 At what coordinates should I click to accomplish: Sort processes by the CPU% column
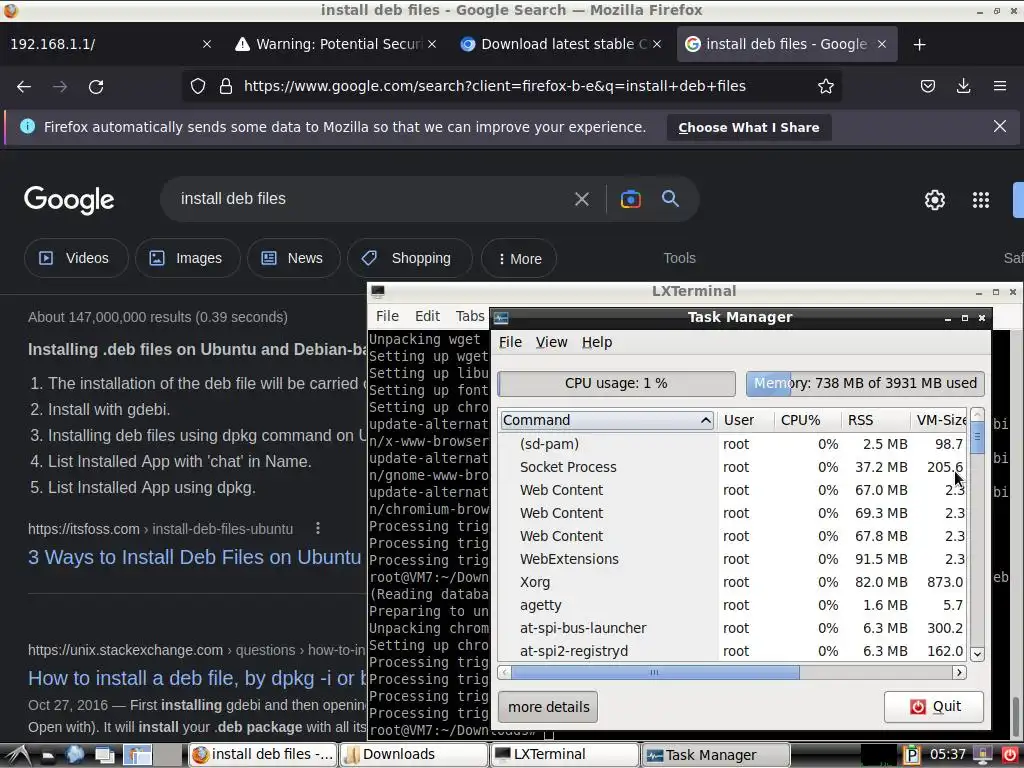[x=807, y=420]
